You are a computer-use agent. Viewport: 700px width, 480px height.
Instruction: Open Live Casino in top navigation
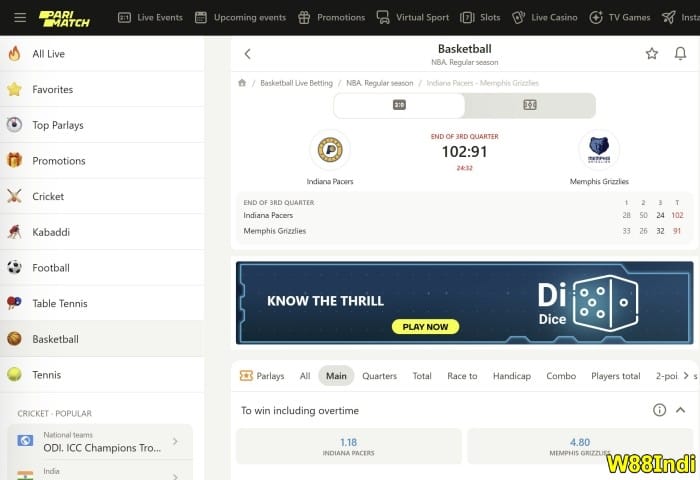tap(544, 17)
